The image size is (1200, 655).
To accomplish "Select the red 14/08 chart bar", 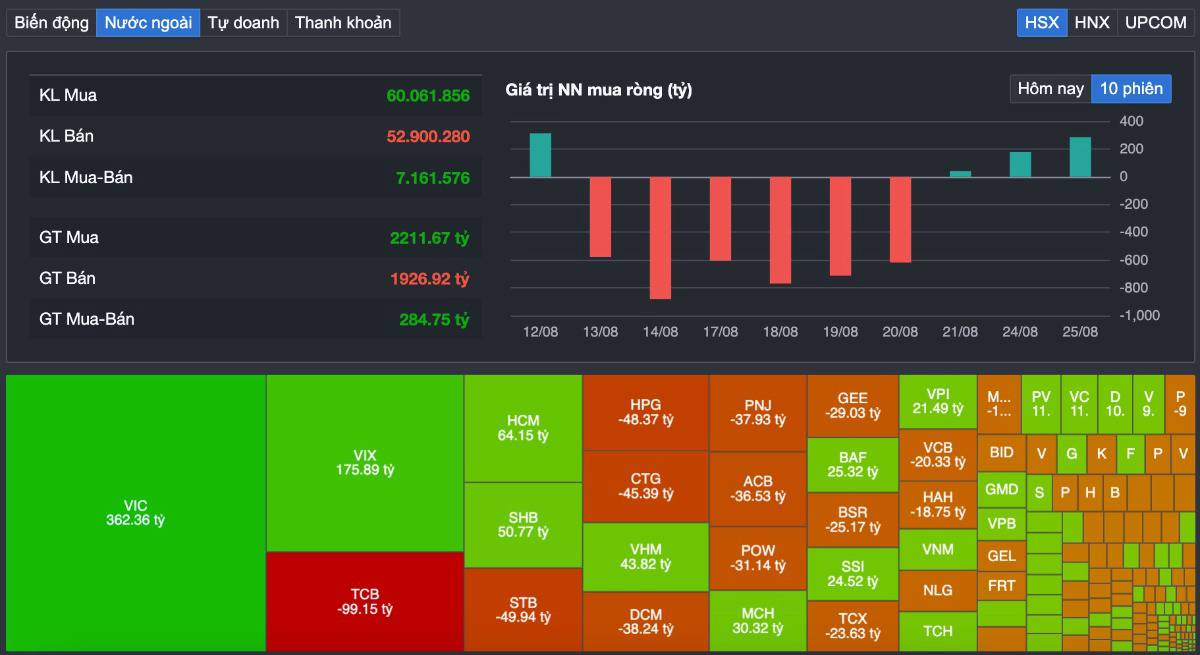I will (x=660, y=238).
